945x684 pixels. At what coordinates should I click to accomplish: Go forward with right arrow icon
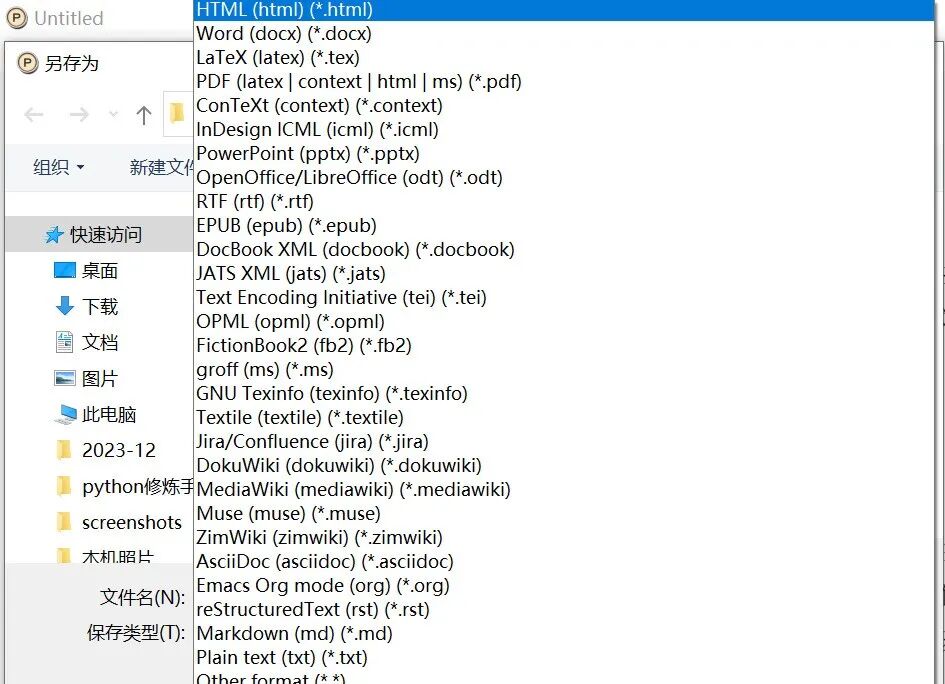pos(79,115)
